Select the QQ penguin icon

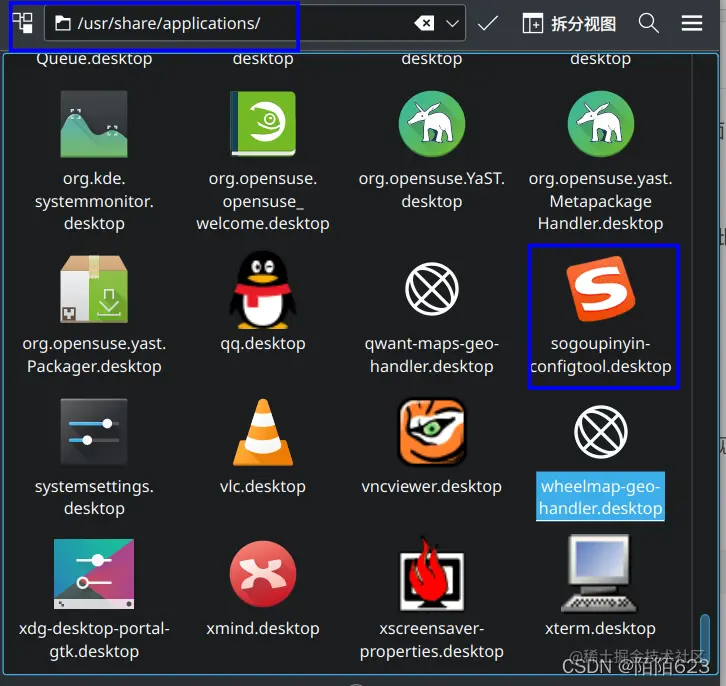tap(263, 290)
